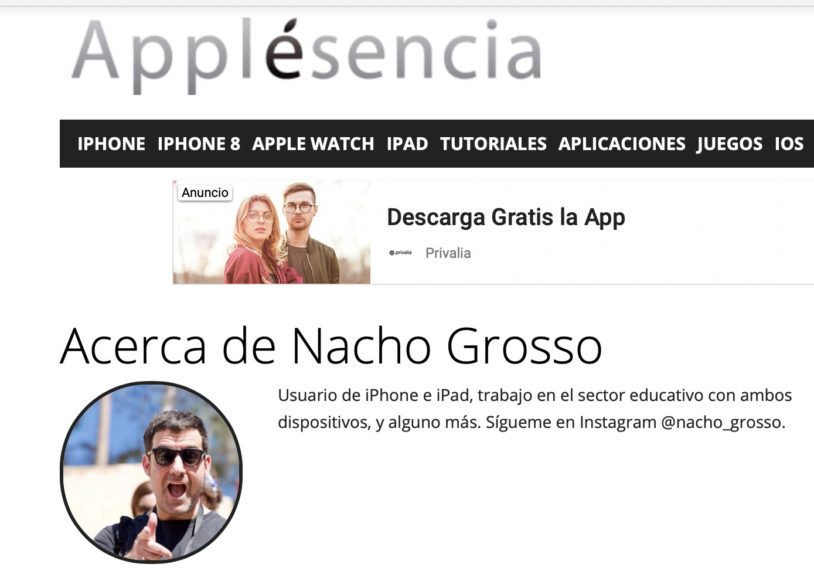The width and height of the screenshot is (814, 571).
Task: Click the author bio paragraph text
Action: point(535,409)
